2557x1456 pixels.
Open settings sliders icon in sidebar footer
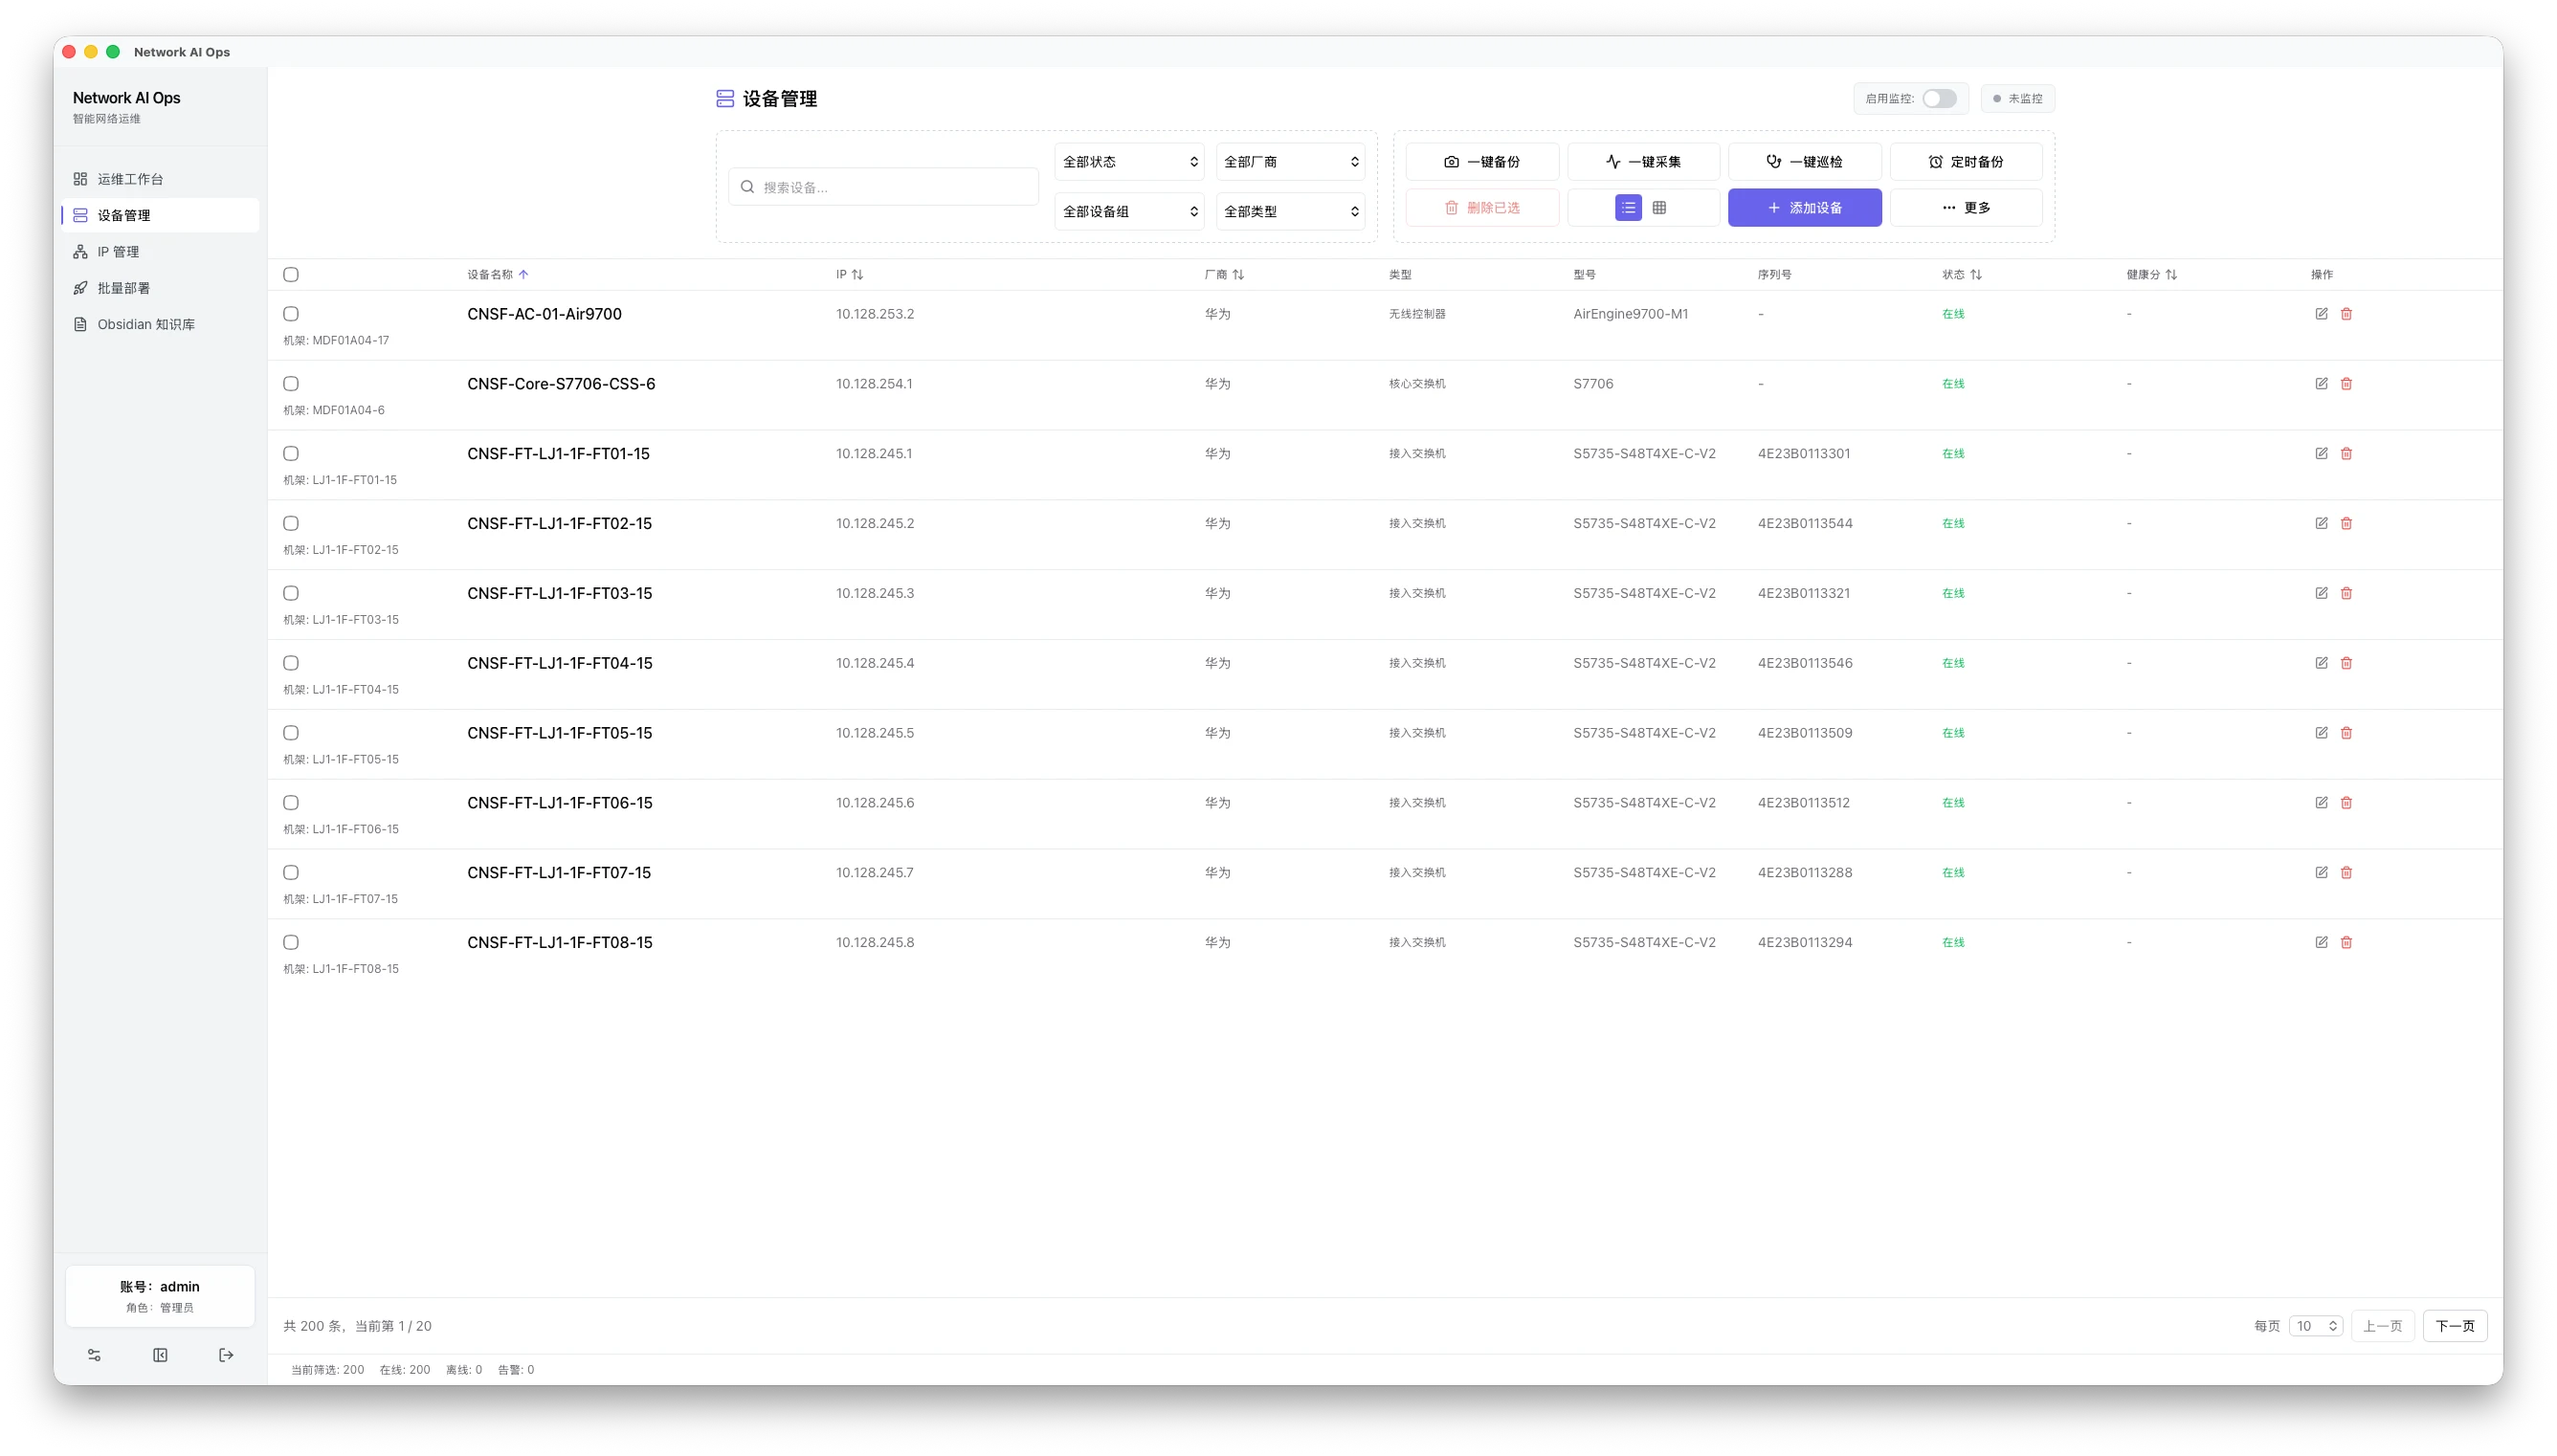point(94,1355)
